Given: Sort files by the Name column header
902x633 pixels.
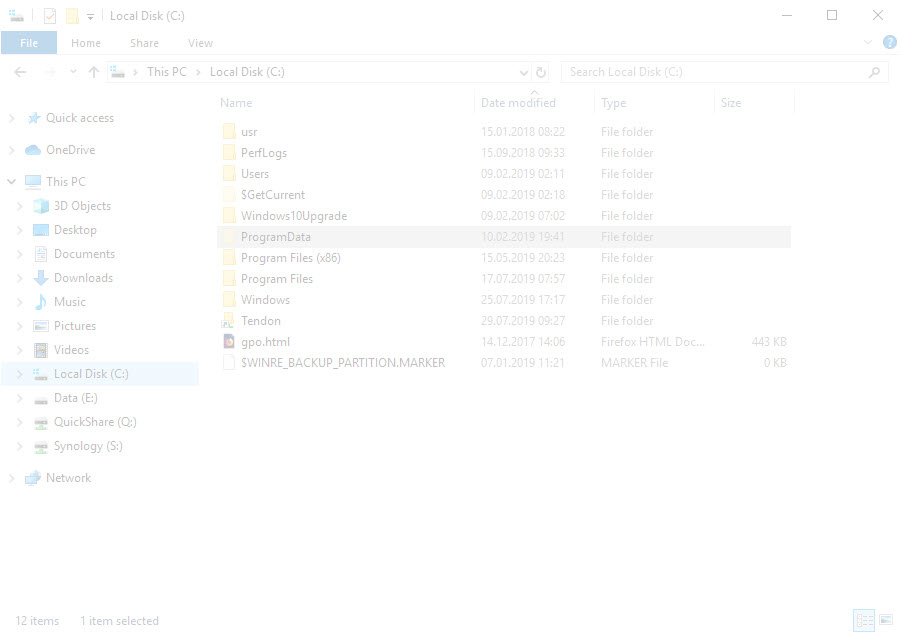Looking at the screenshot, I should tap(236, 102).
